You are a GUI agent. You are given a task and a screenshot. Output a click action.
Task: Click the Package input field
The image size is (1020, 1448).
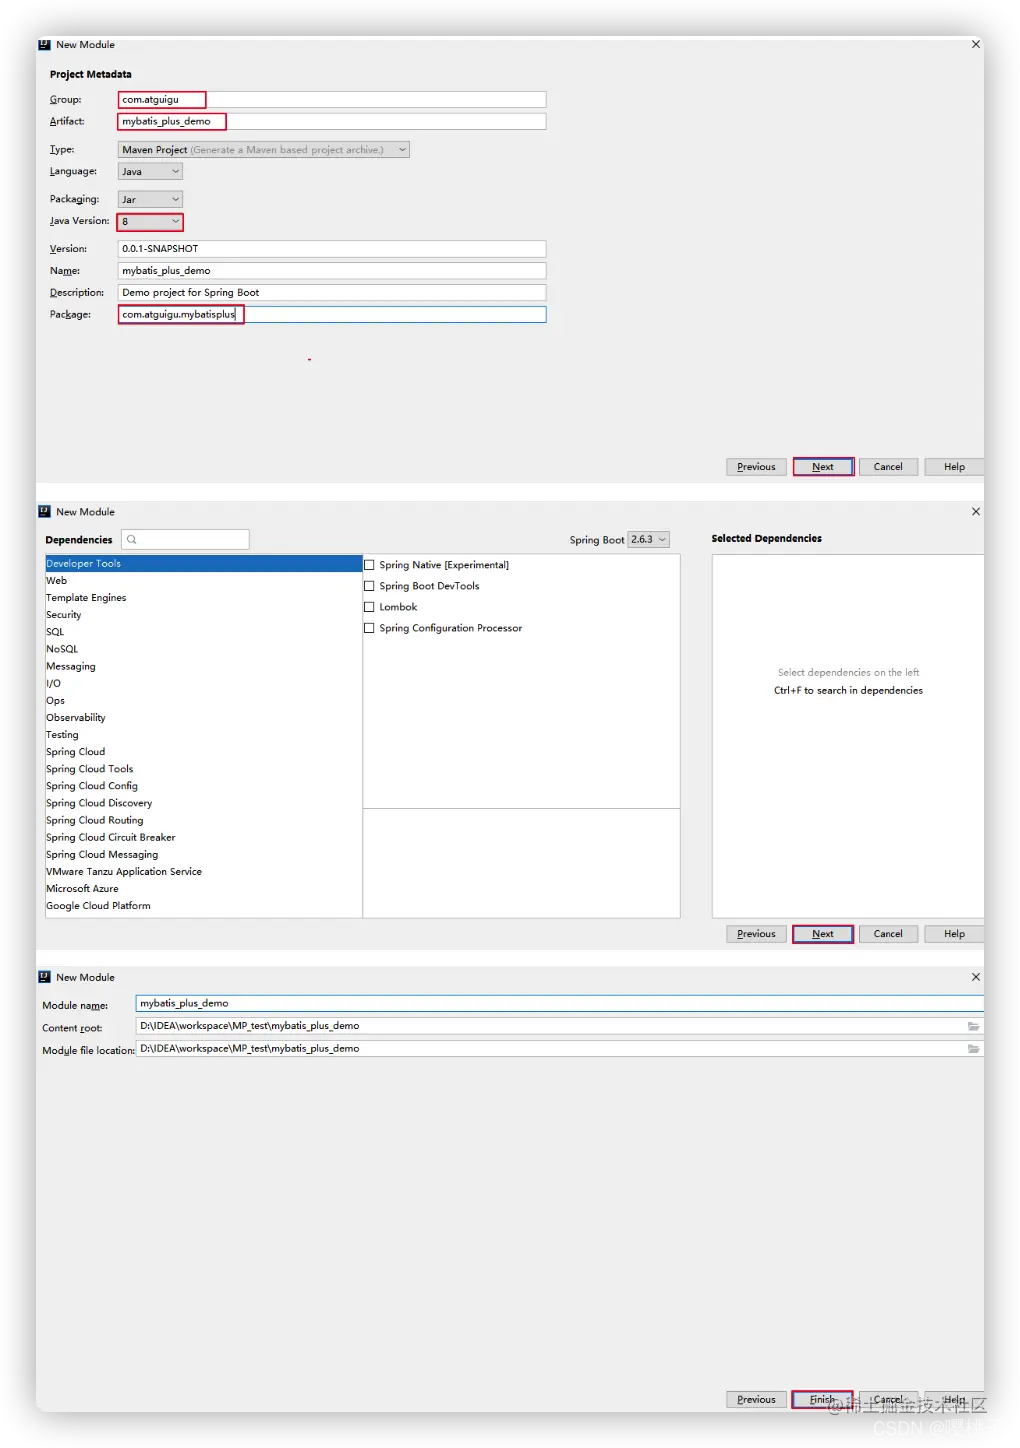coord(332,315)
